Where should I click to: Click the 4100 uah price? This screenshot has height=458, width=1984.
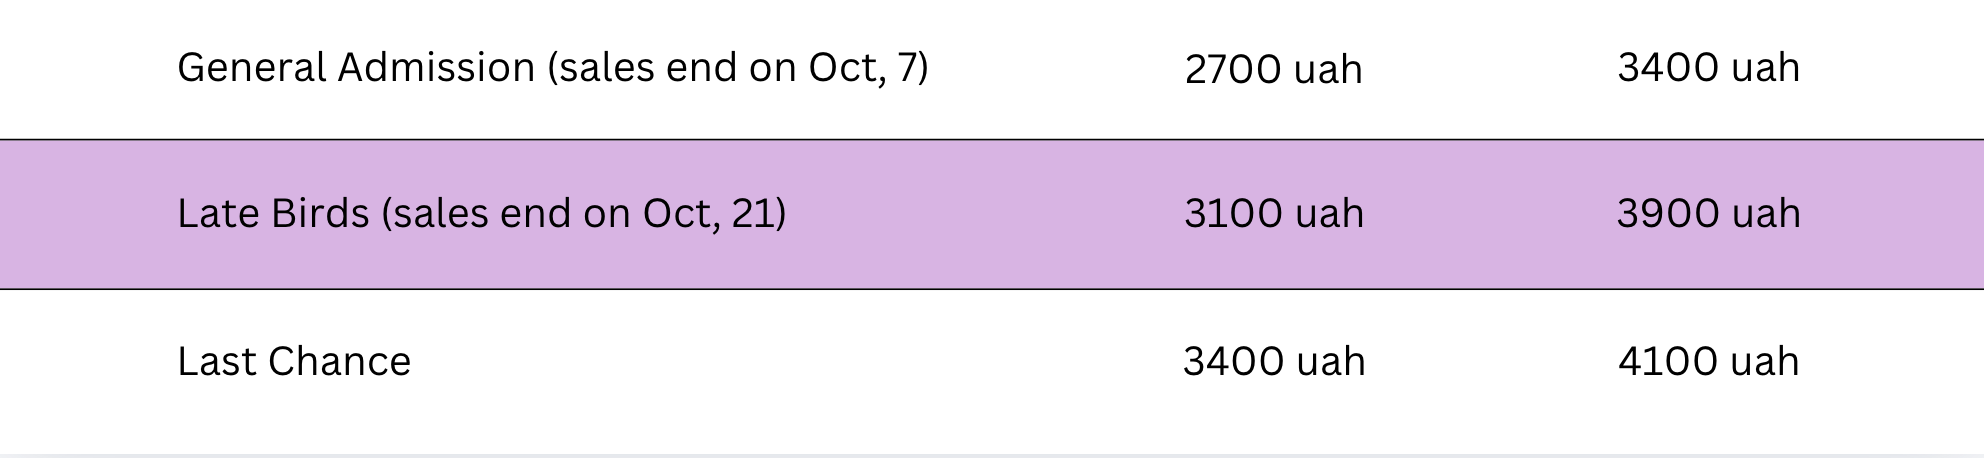pyautogui.click(x=1708, y=361)
